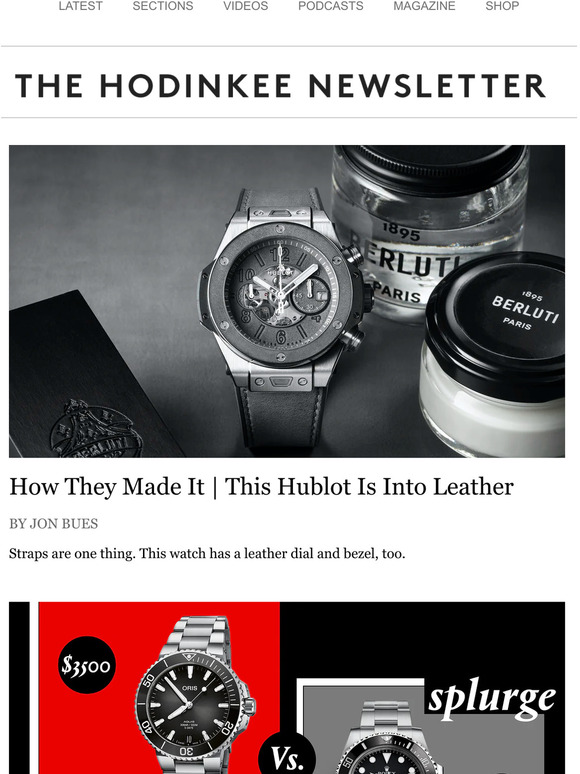The image size is (580, 774).
Task: Visit the SHOP link
Action: pos(502,6)
